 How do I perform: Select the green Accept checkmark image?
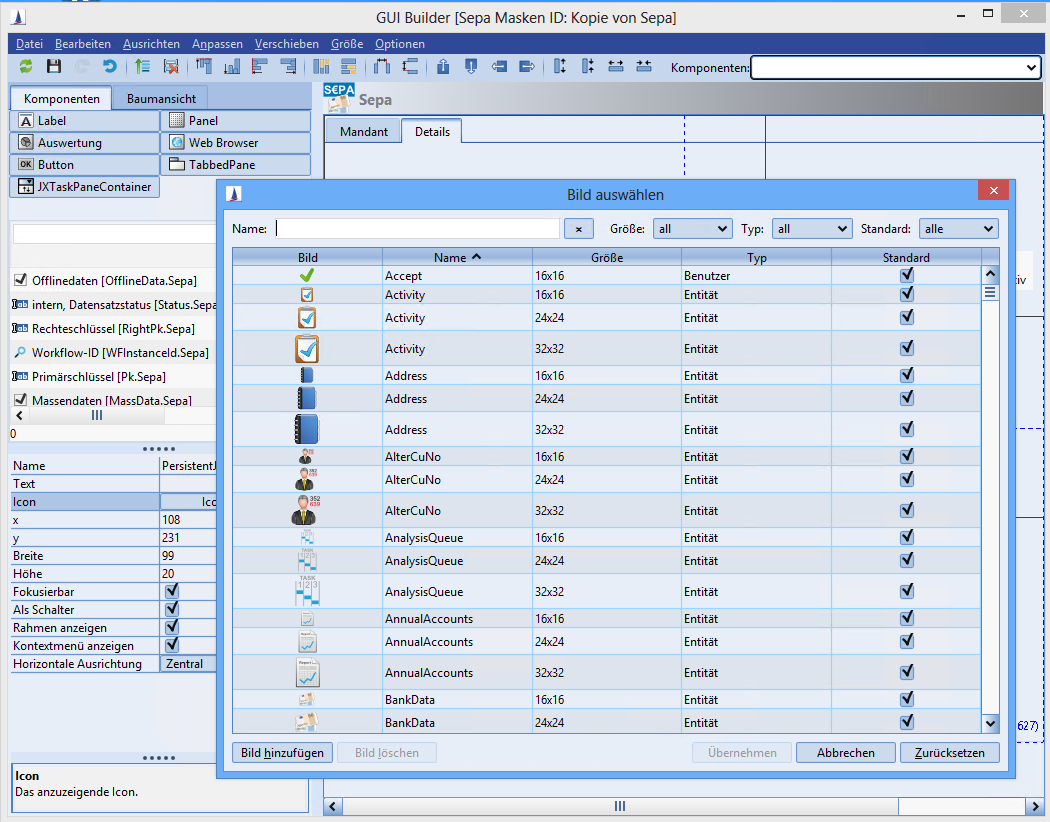(x=307, y=275)
